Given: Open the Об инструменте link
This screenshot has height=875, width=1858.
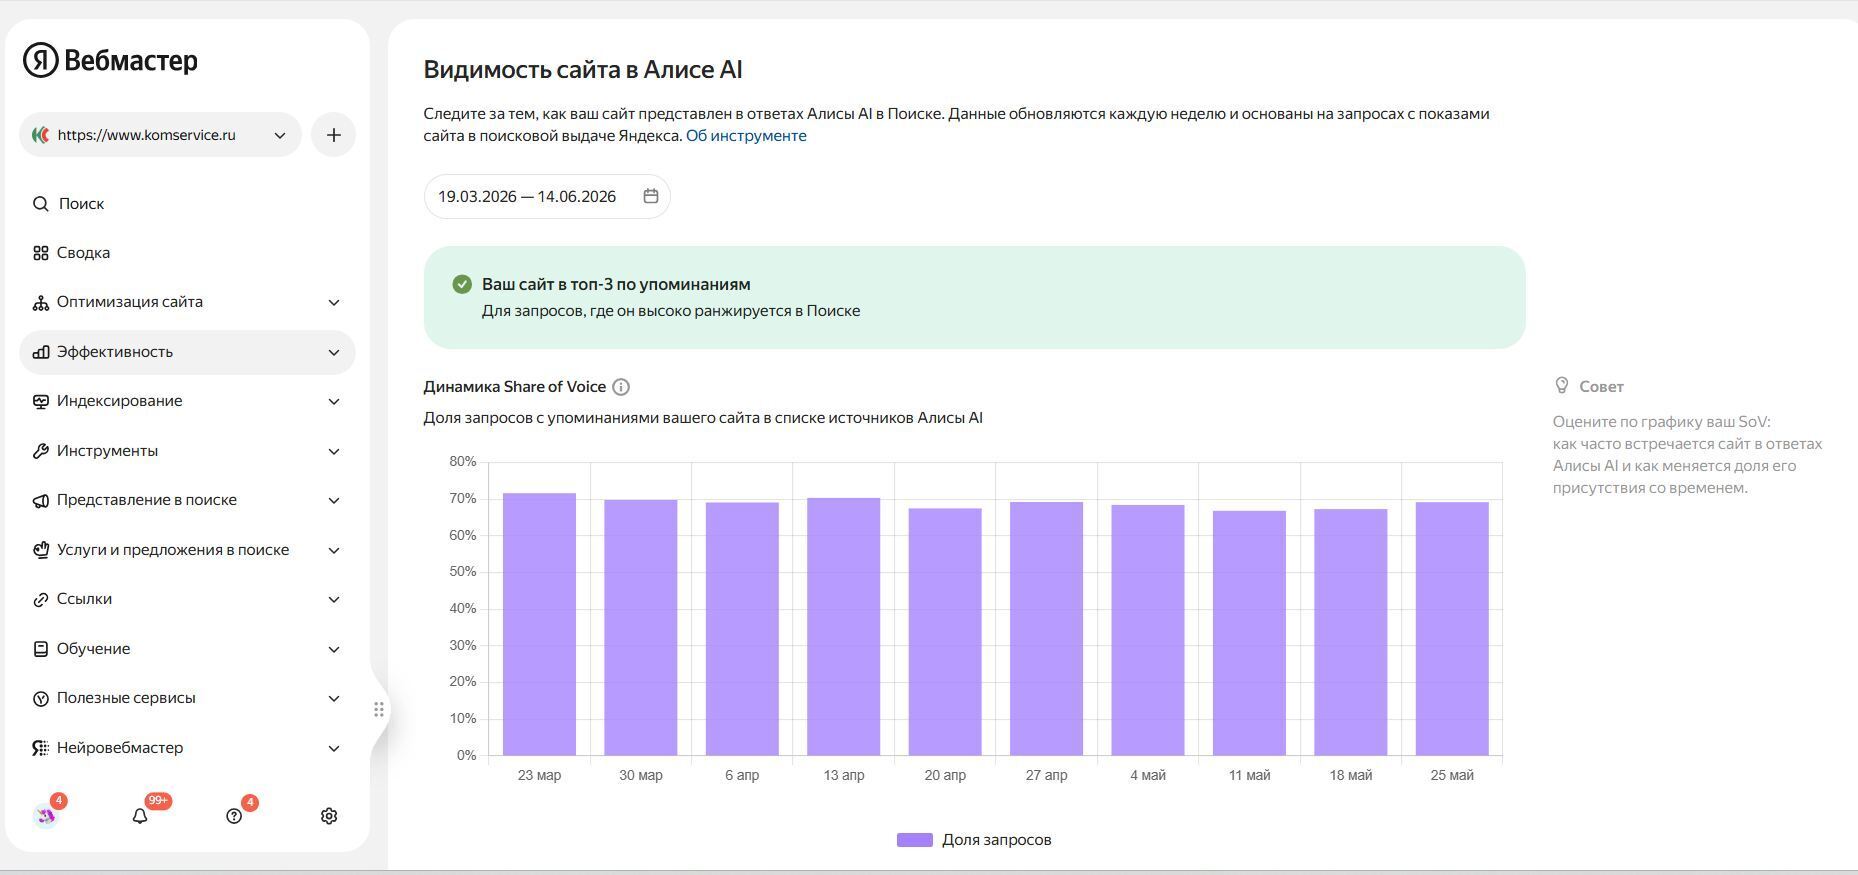Looking at the screenshot, I should pos(746,136).
